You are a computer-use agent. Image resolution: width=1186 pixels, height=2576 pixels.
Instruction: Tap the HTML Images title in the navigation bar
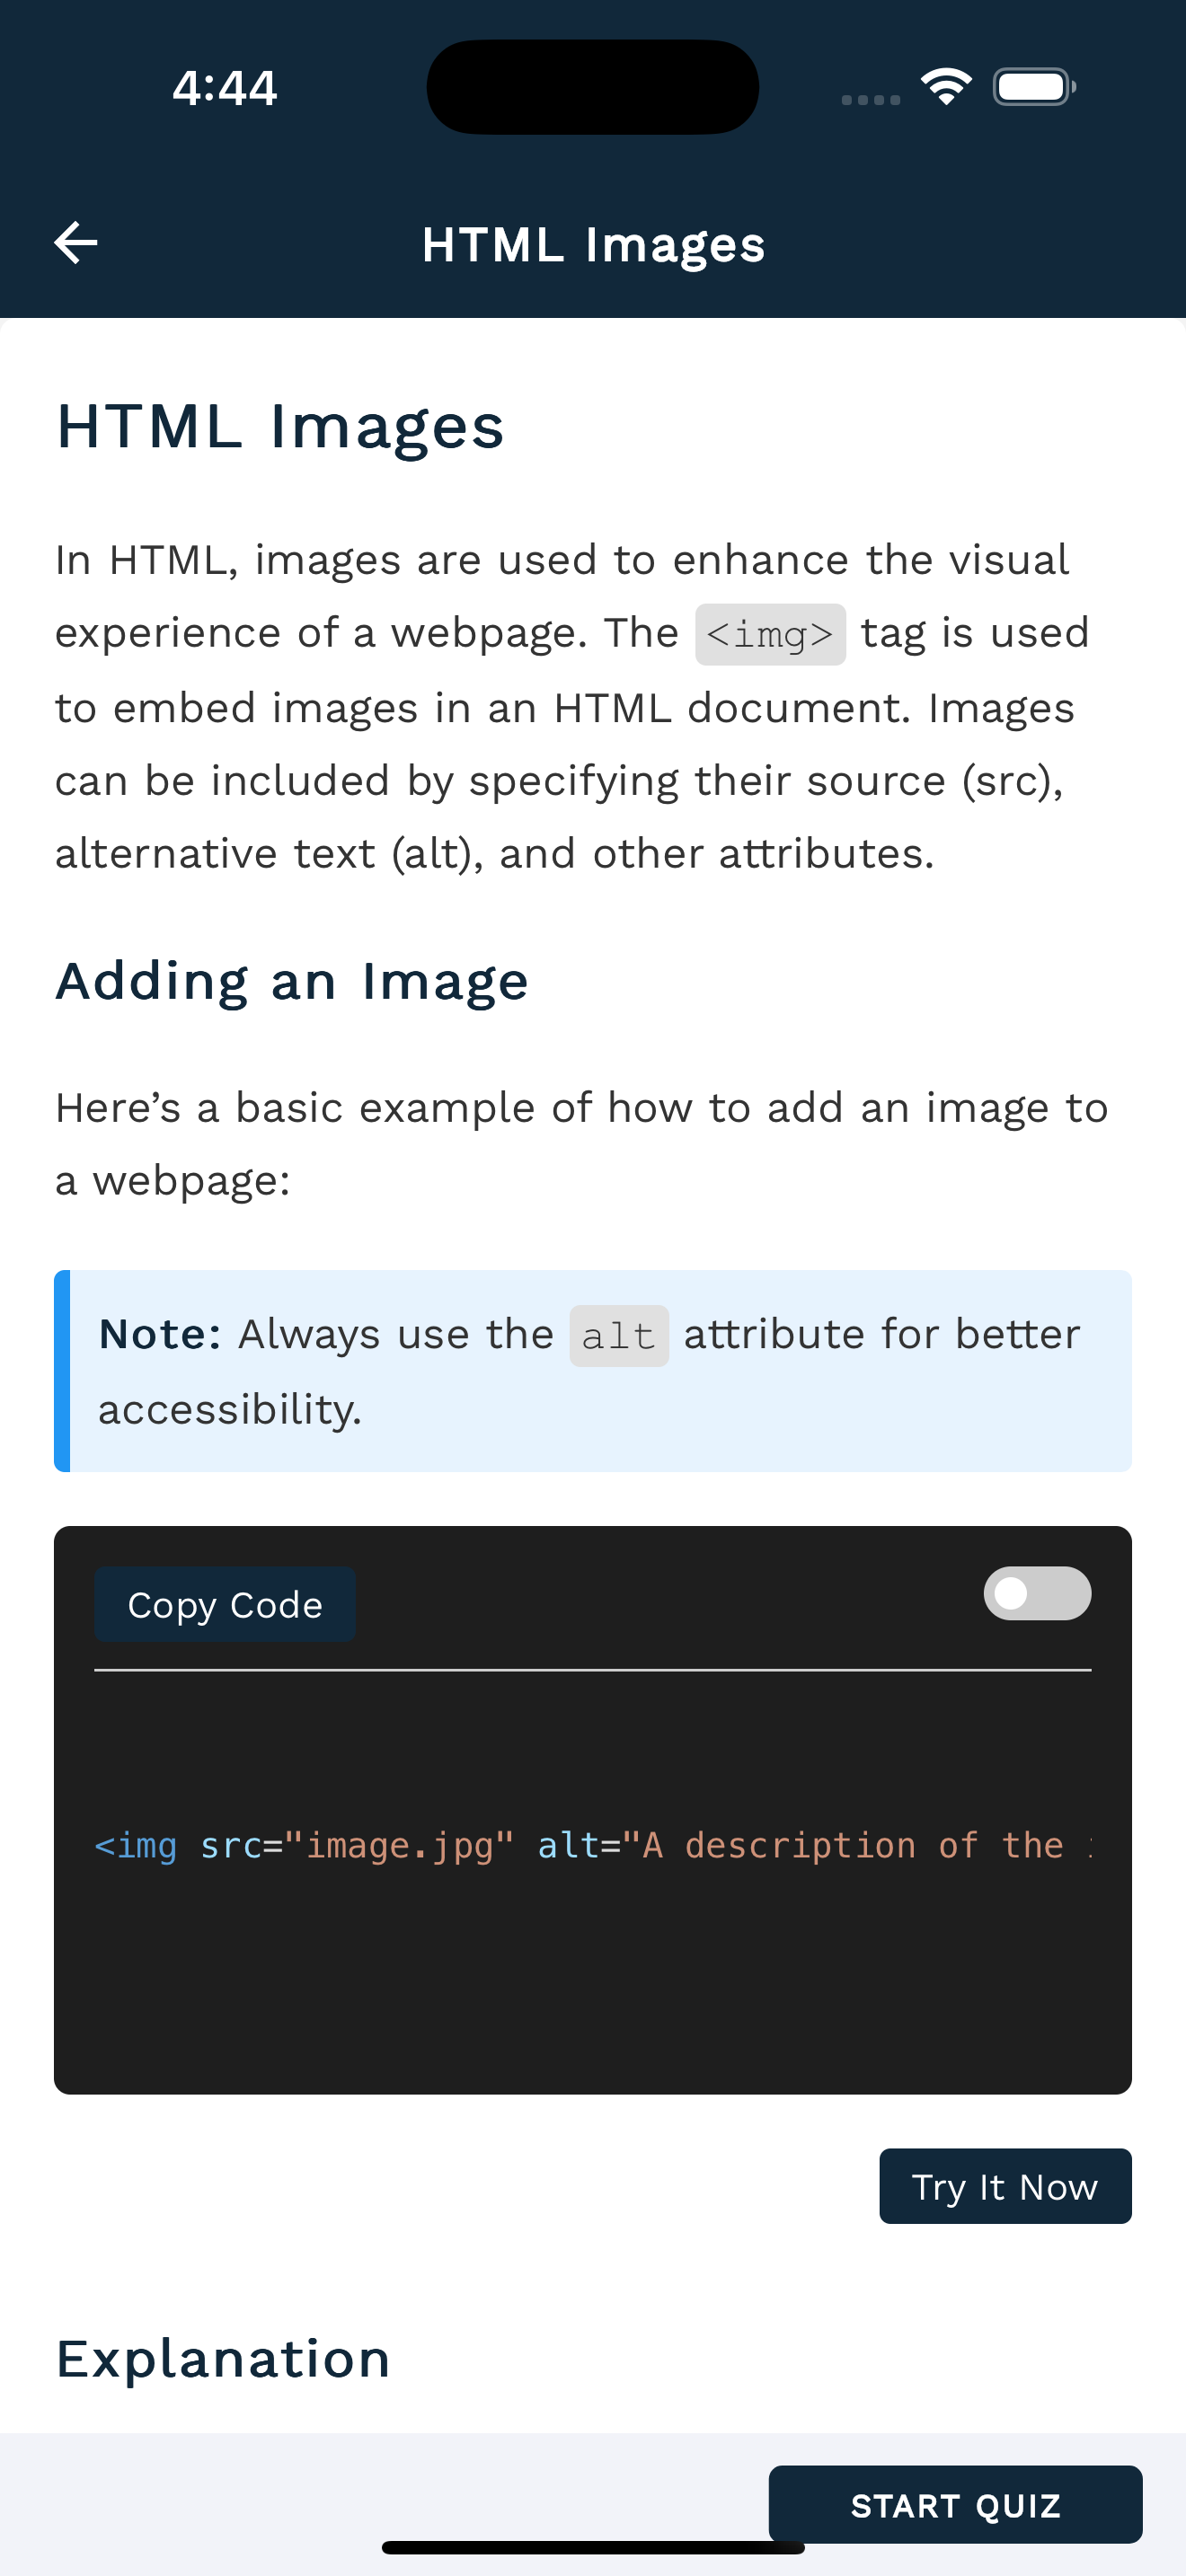pos(592,243)
